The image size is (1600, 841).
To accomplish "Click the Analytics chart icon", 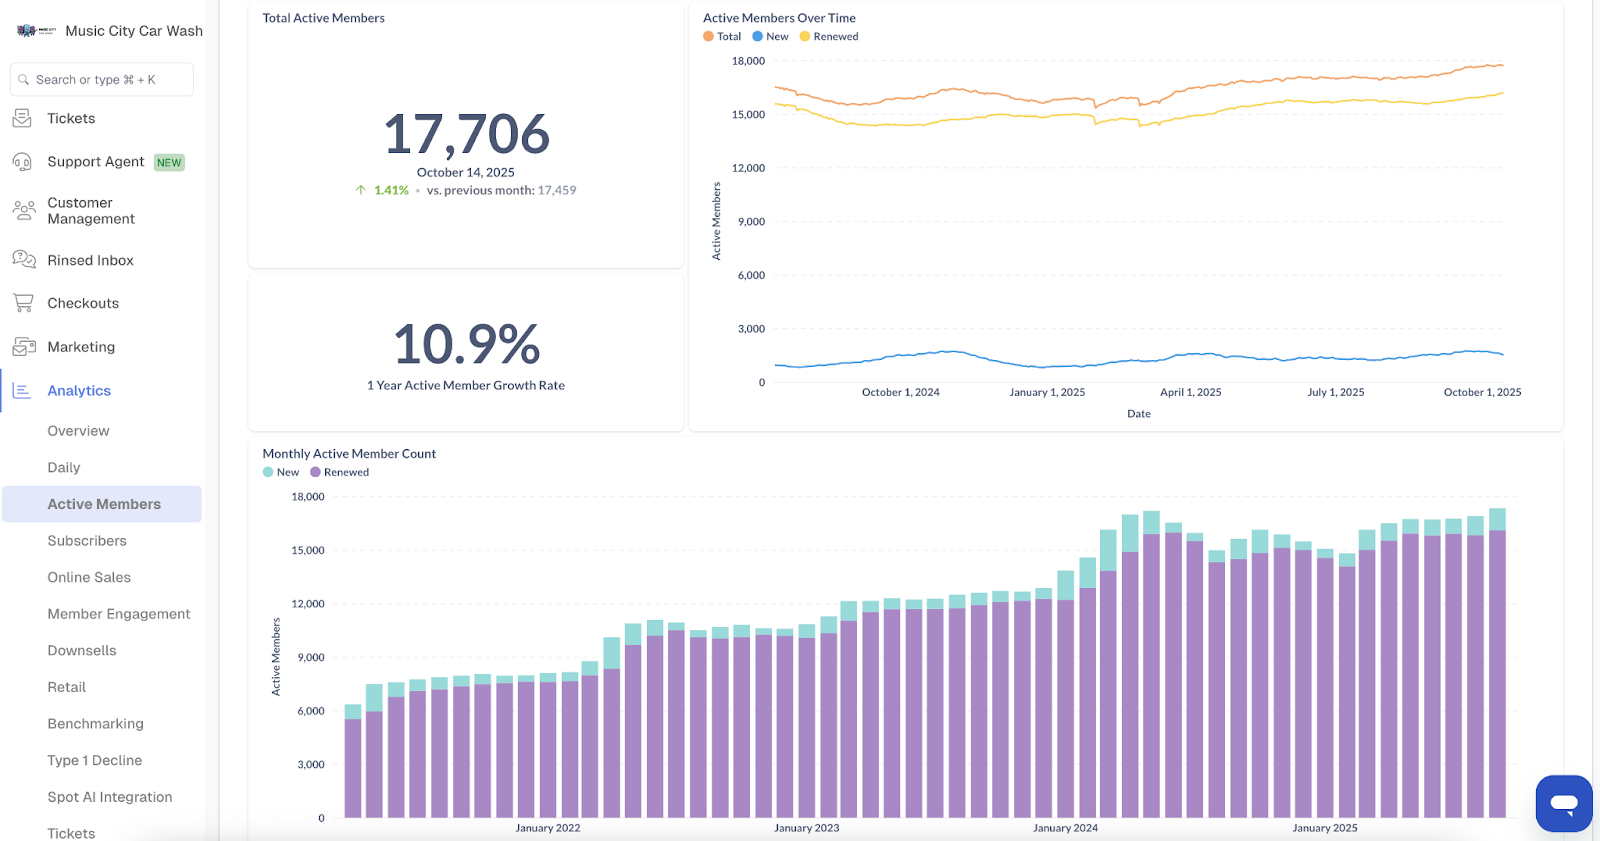I will pos(22,391).
